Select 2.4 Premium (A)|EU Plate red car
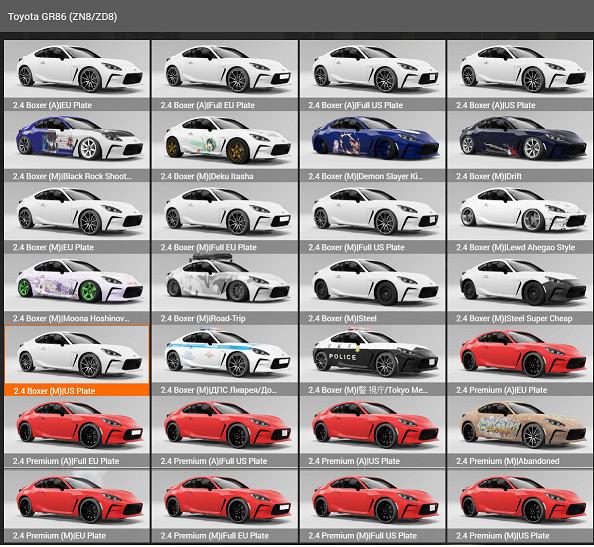Viewport: 594px width, 547px height. click(x=520, y=360)
